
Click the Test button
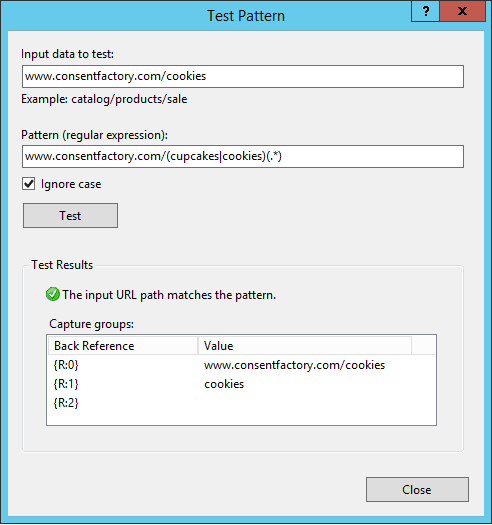pyautogui.click(x=70, y=216)
